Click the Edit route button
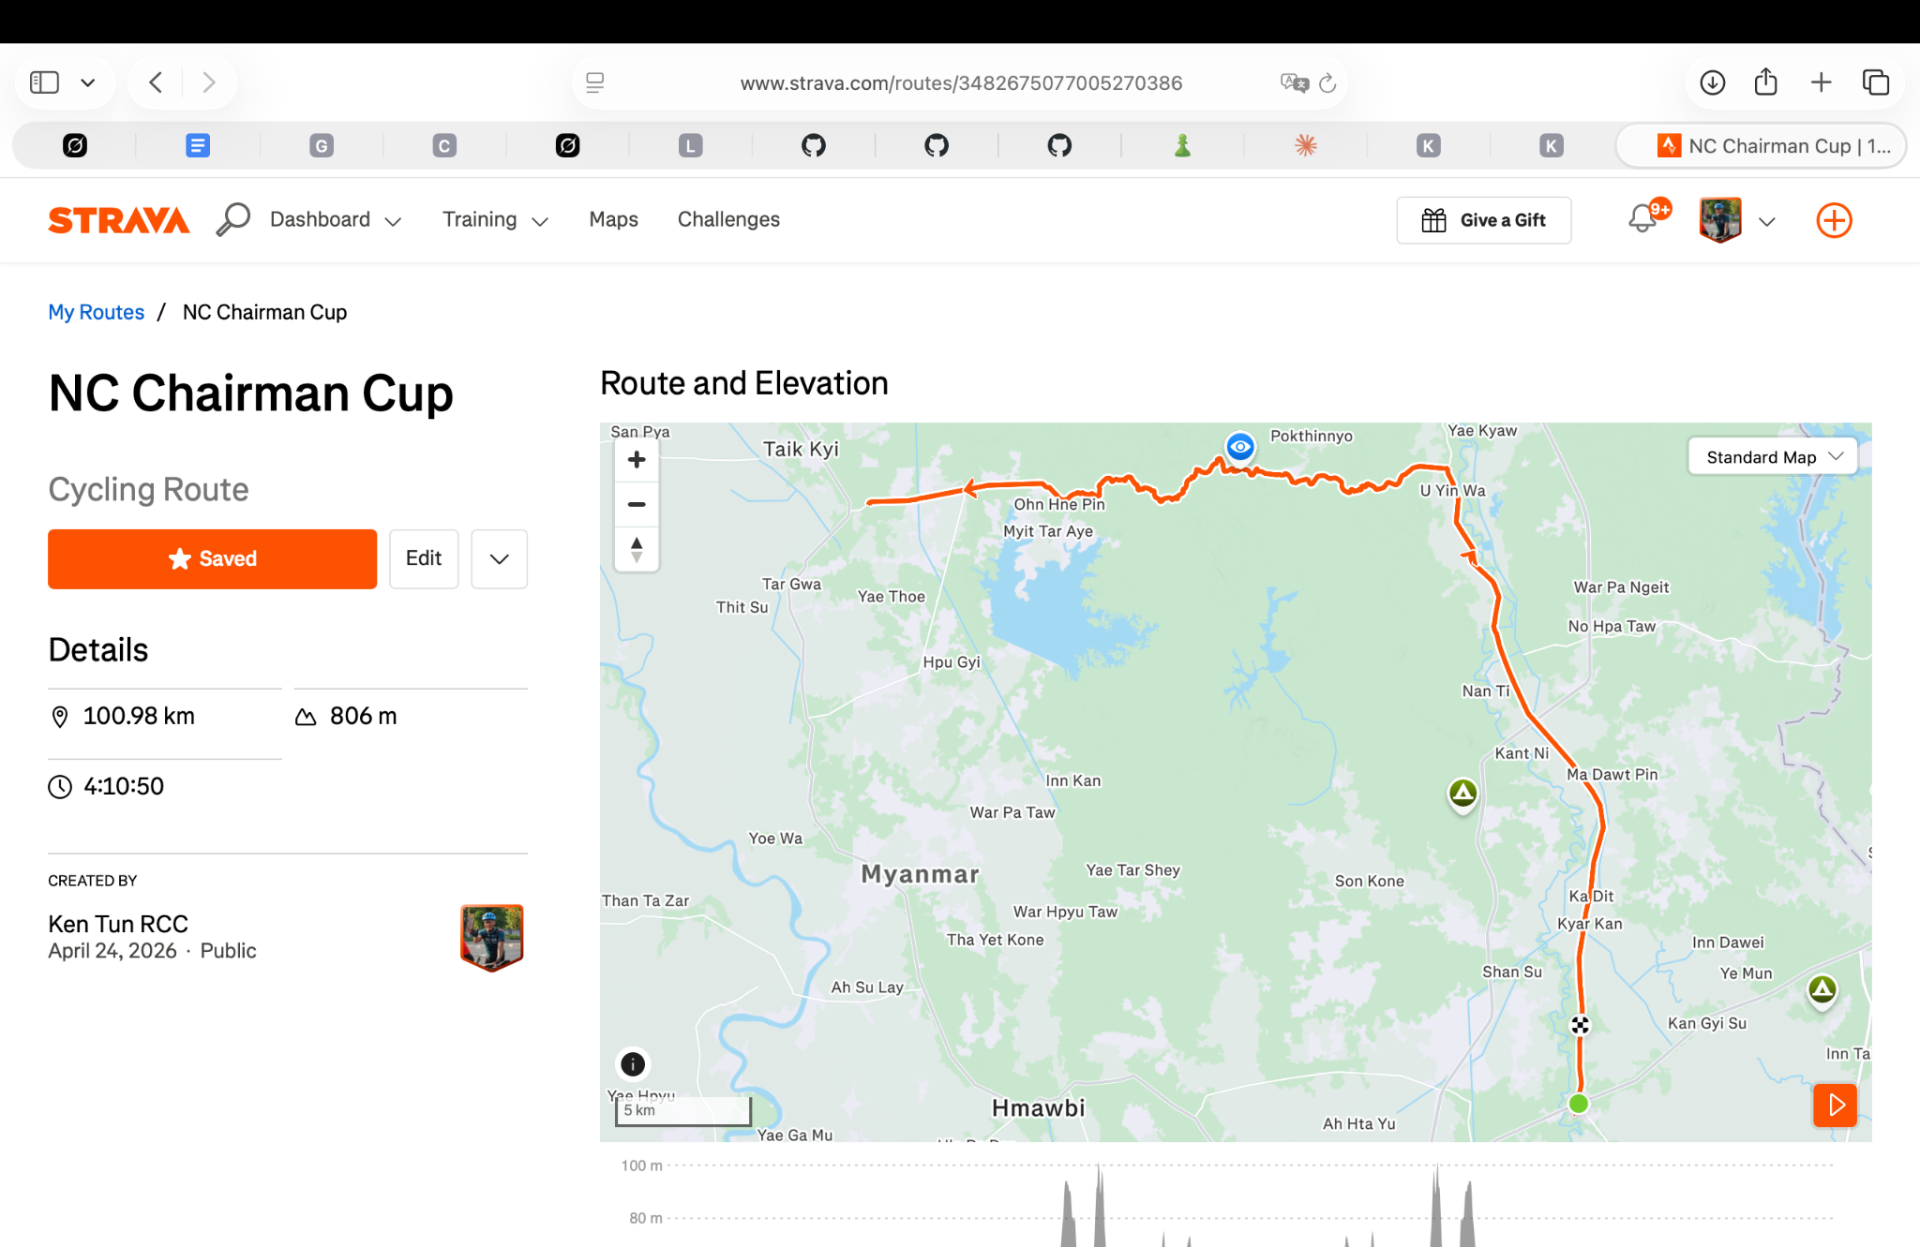Viewport: 1920px width, 1247px height. click(x=423, y=559)
